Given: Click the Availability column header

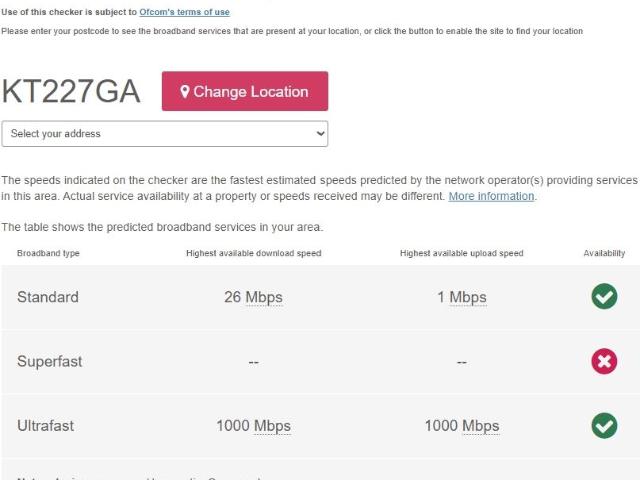Looking at the screenshot, I should (604, 254).
